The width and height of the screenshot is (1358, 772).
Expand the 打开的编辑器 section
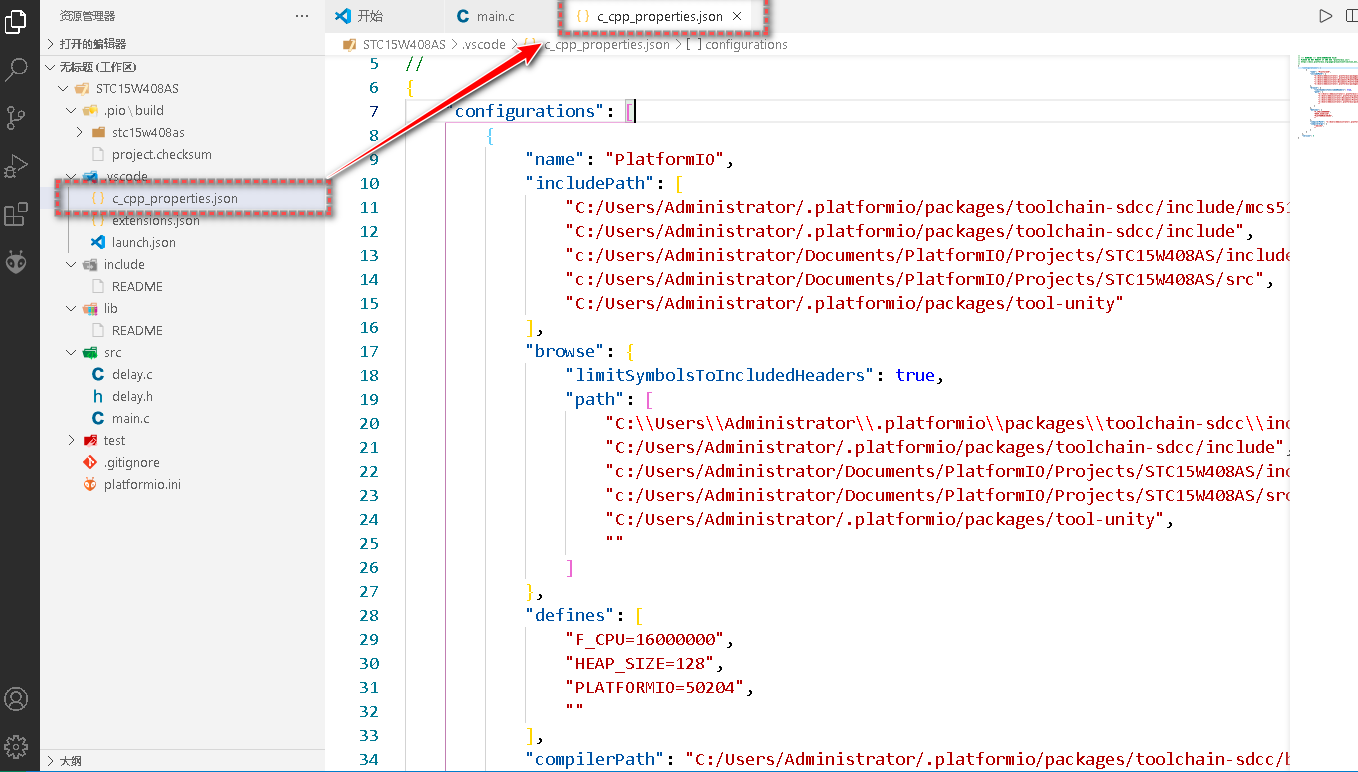pyautogui.click(x=182, y=44)
